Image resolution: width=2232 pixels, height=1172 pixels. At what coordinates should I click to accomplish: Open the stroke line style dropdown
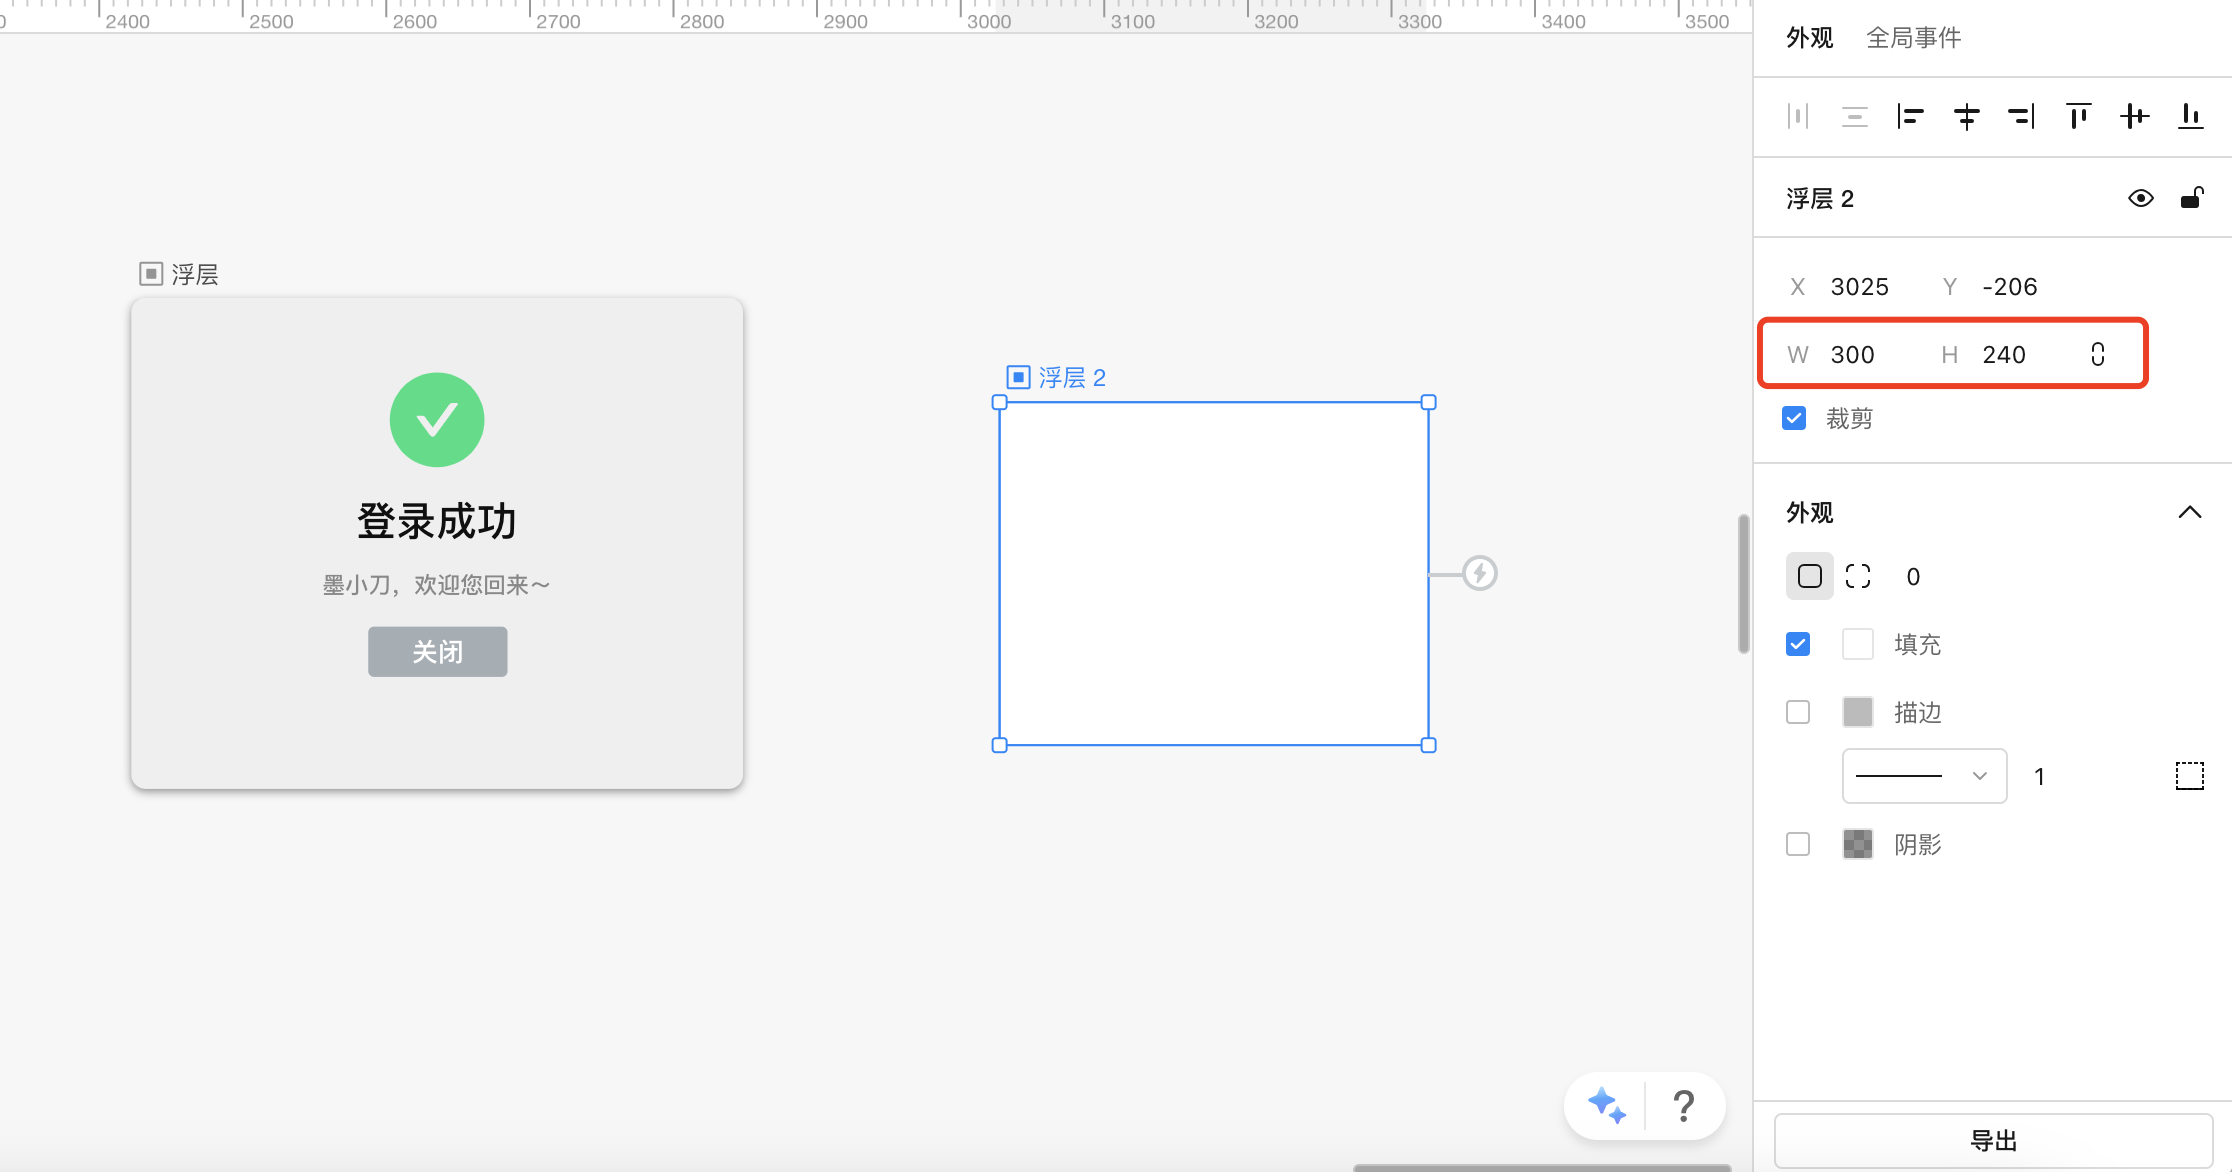coord(1924,776)
